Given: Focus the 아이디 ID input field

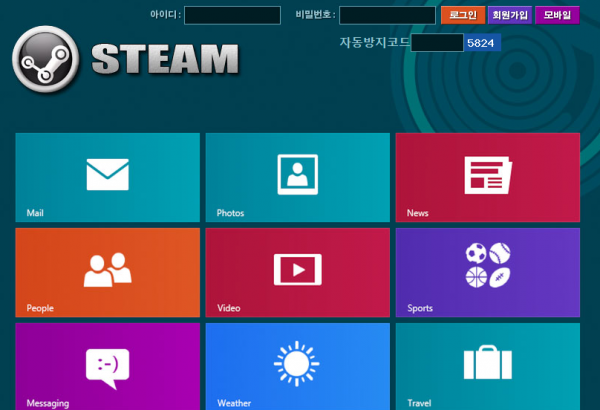Looking at the screenshot, I should click(232, 15).
